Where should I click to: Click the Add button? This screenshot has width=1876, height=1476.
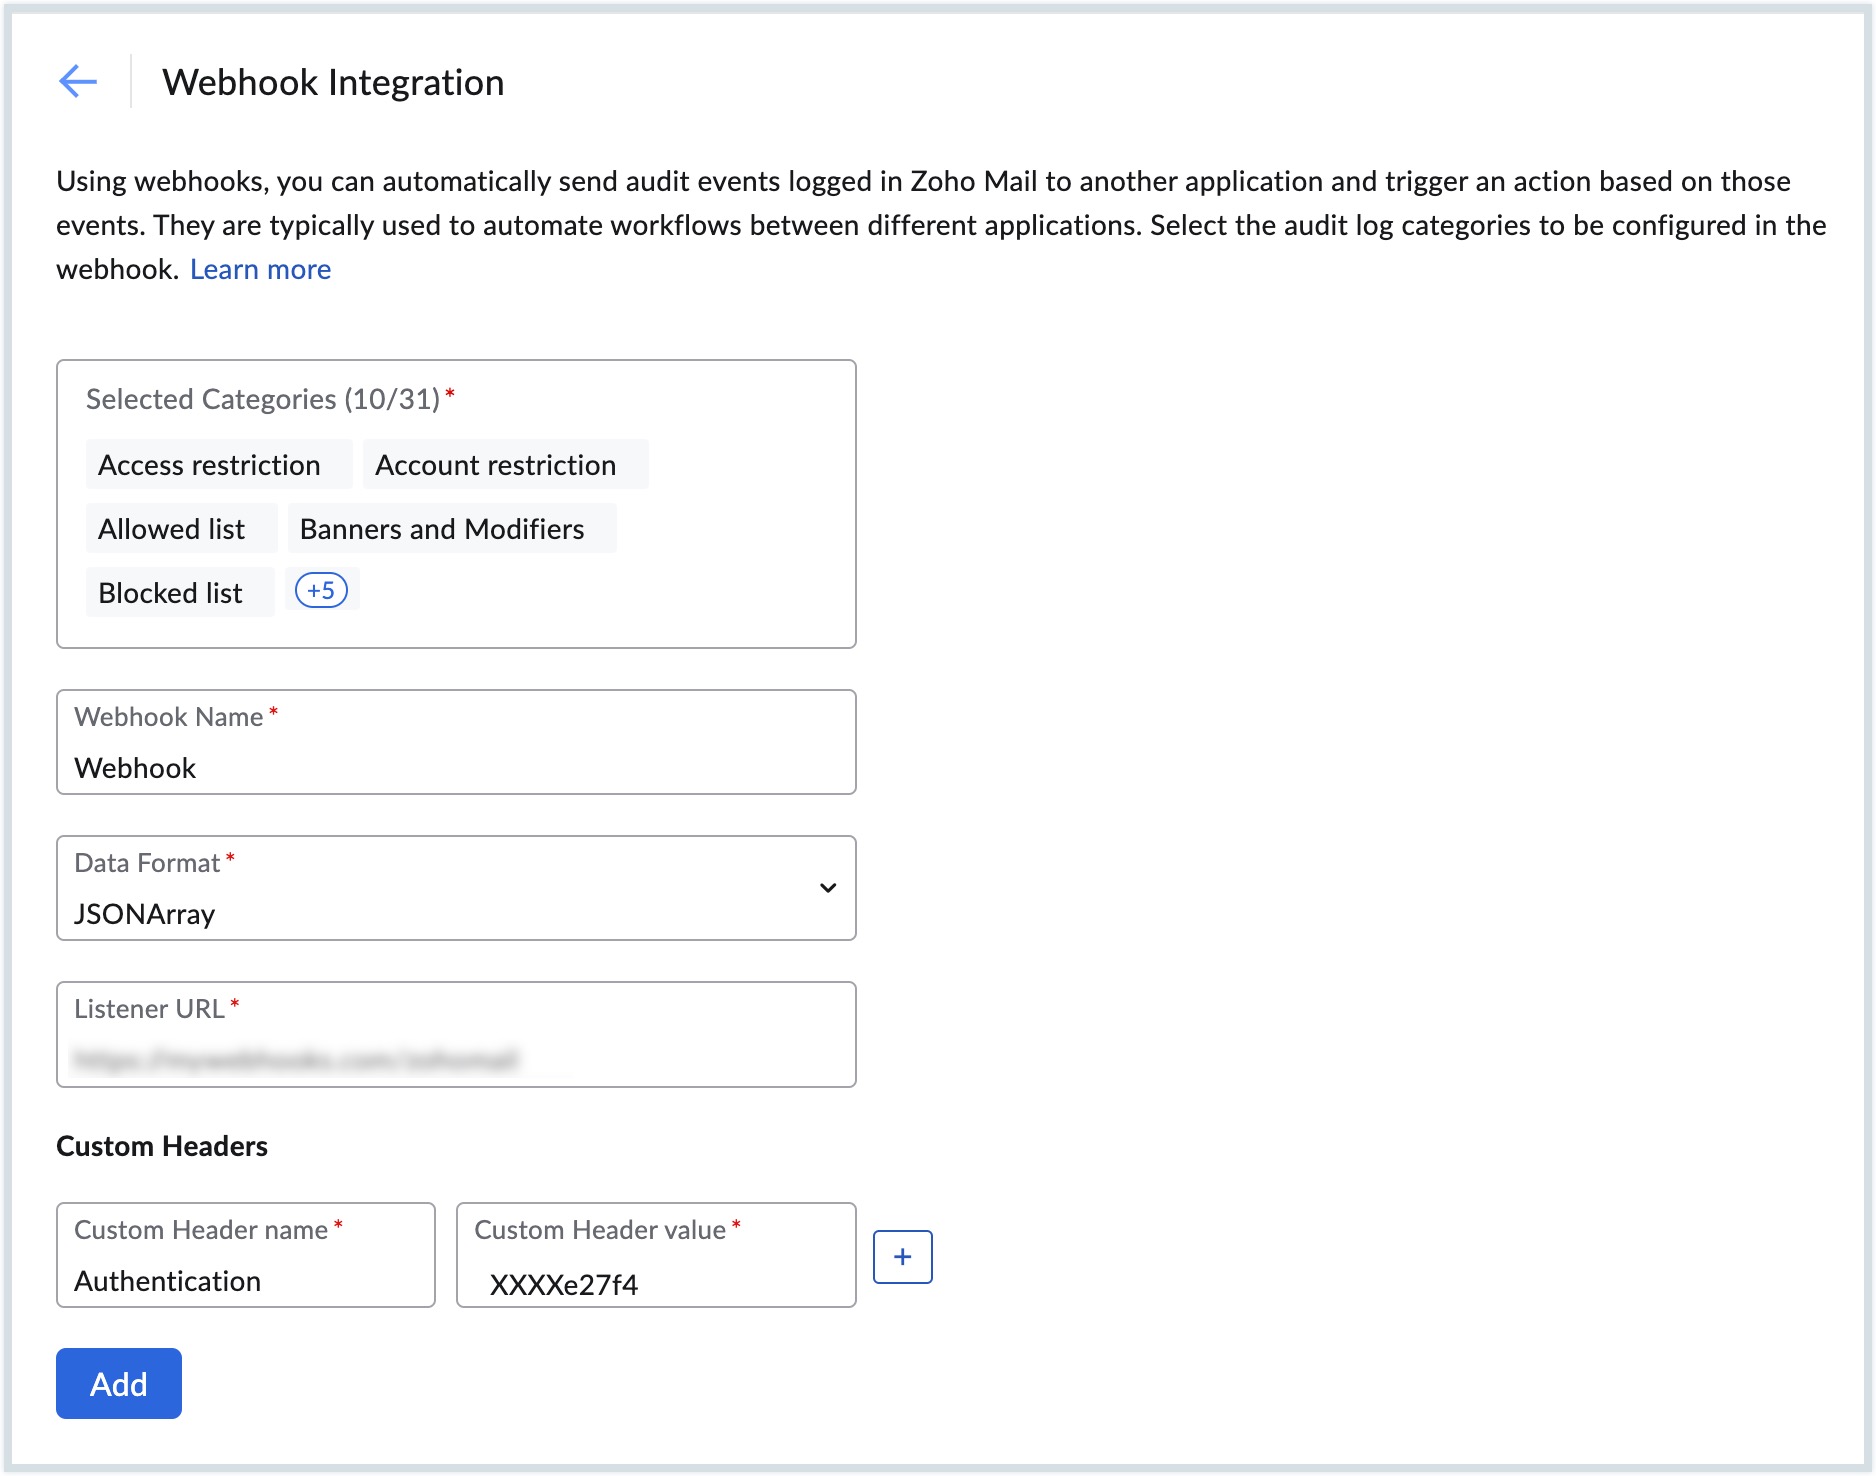click(117, 1383)
